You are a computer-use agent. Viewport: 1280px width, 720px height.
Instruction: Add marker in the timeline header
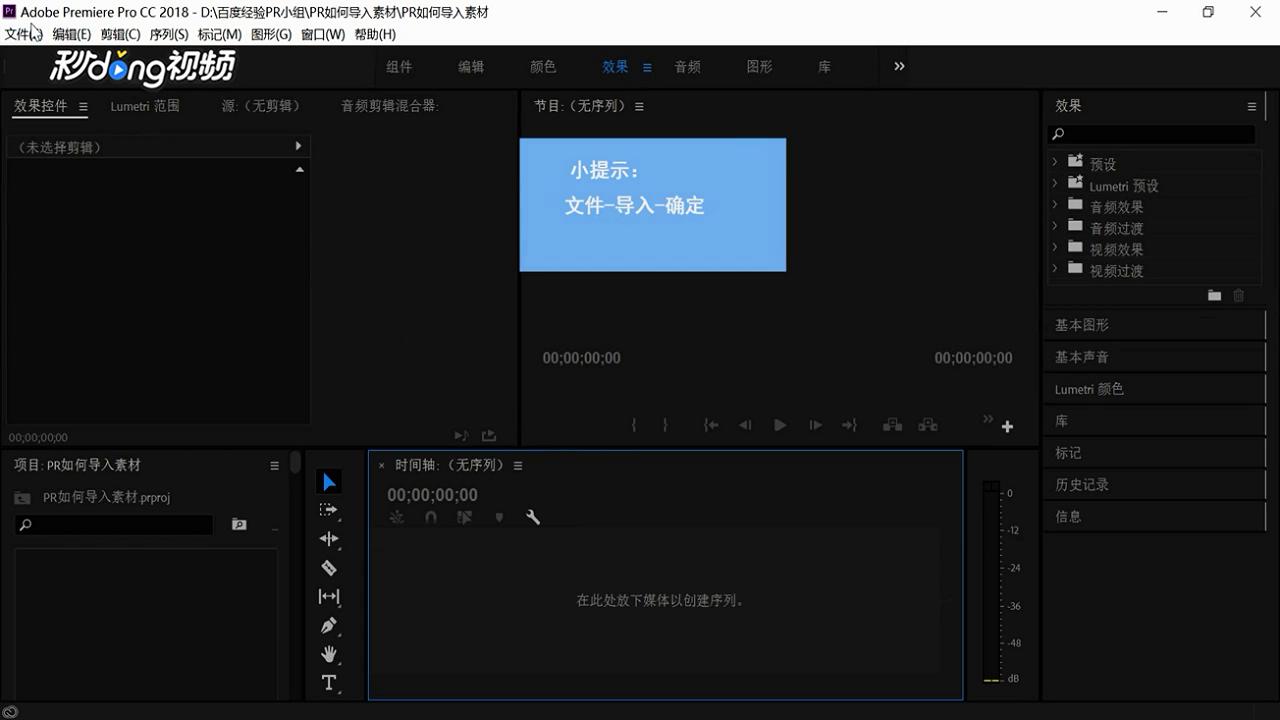499,517
